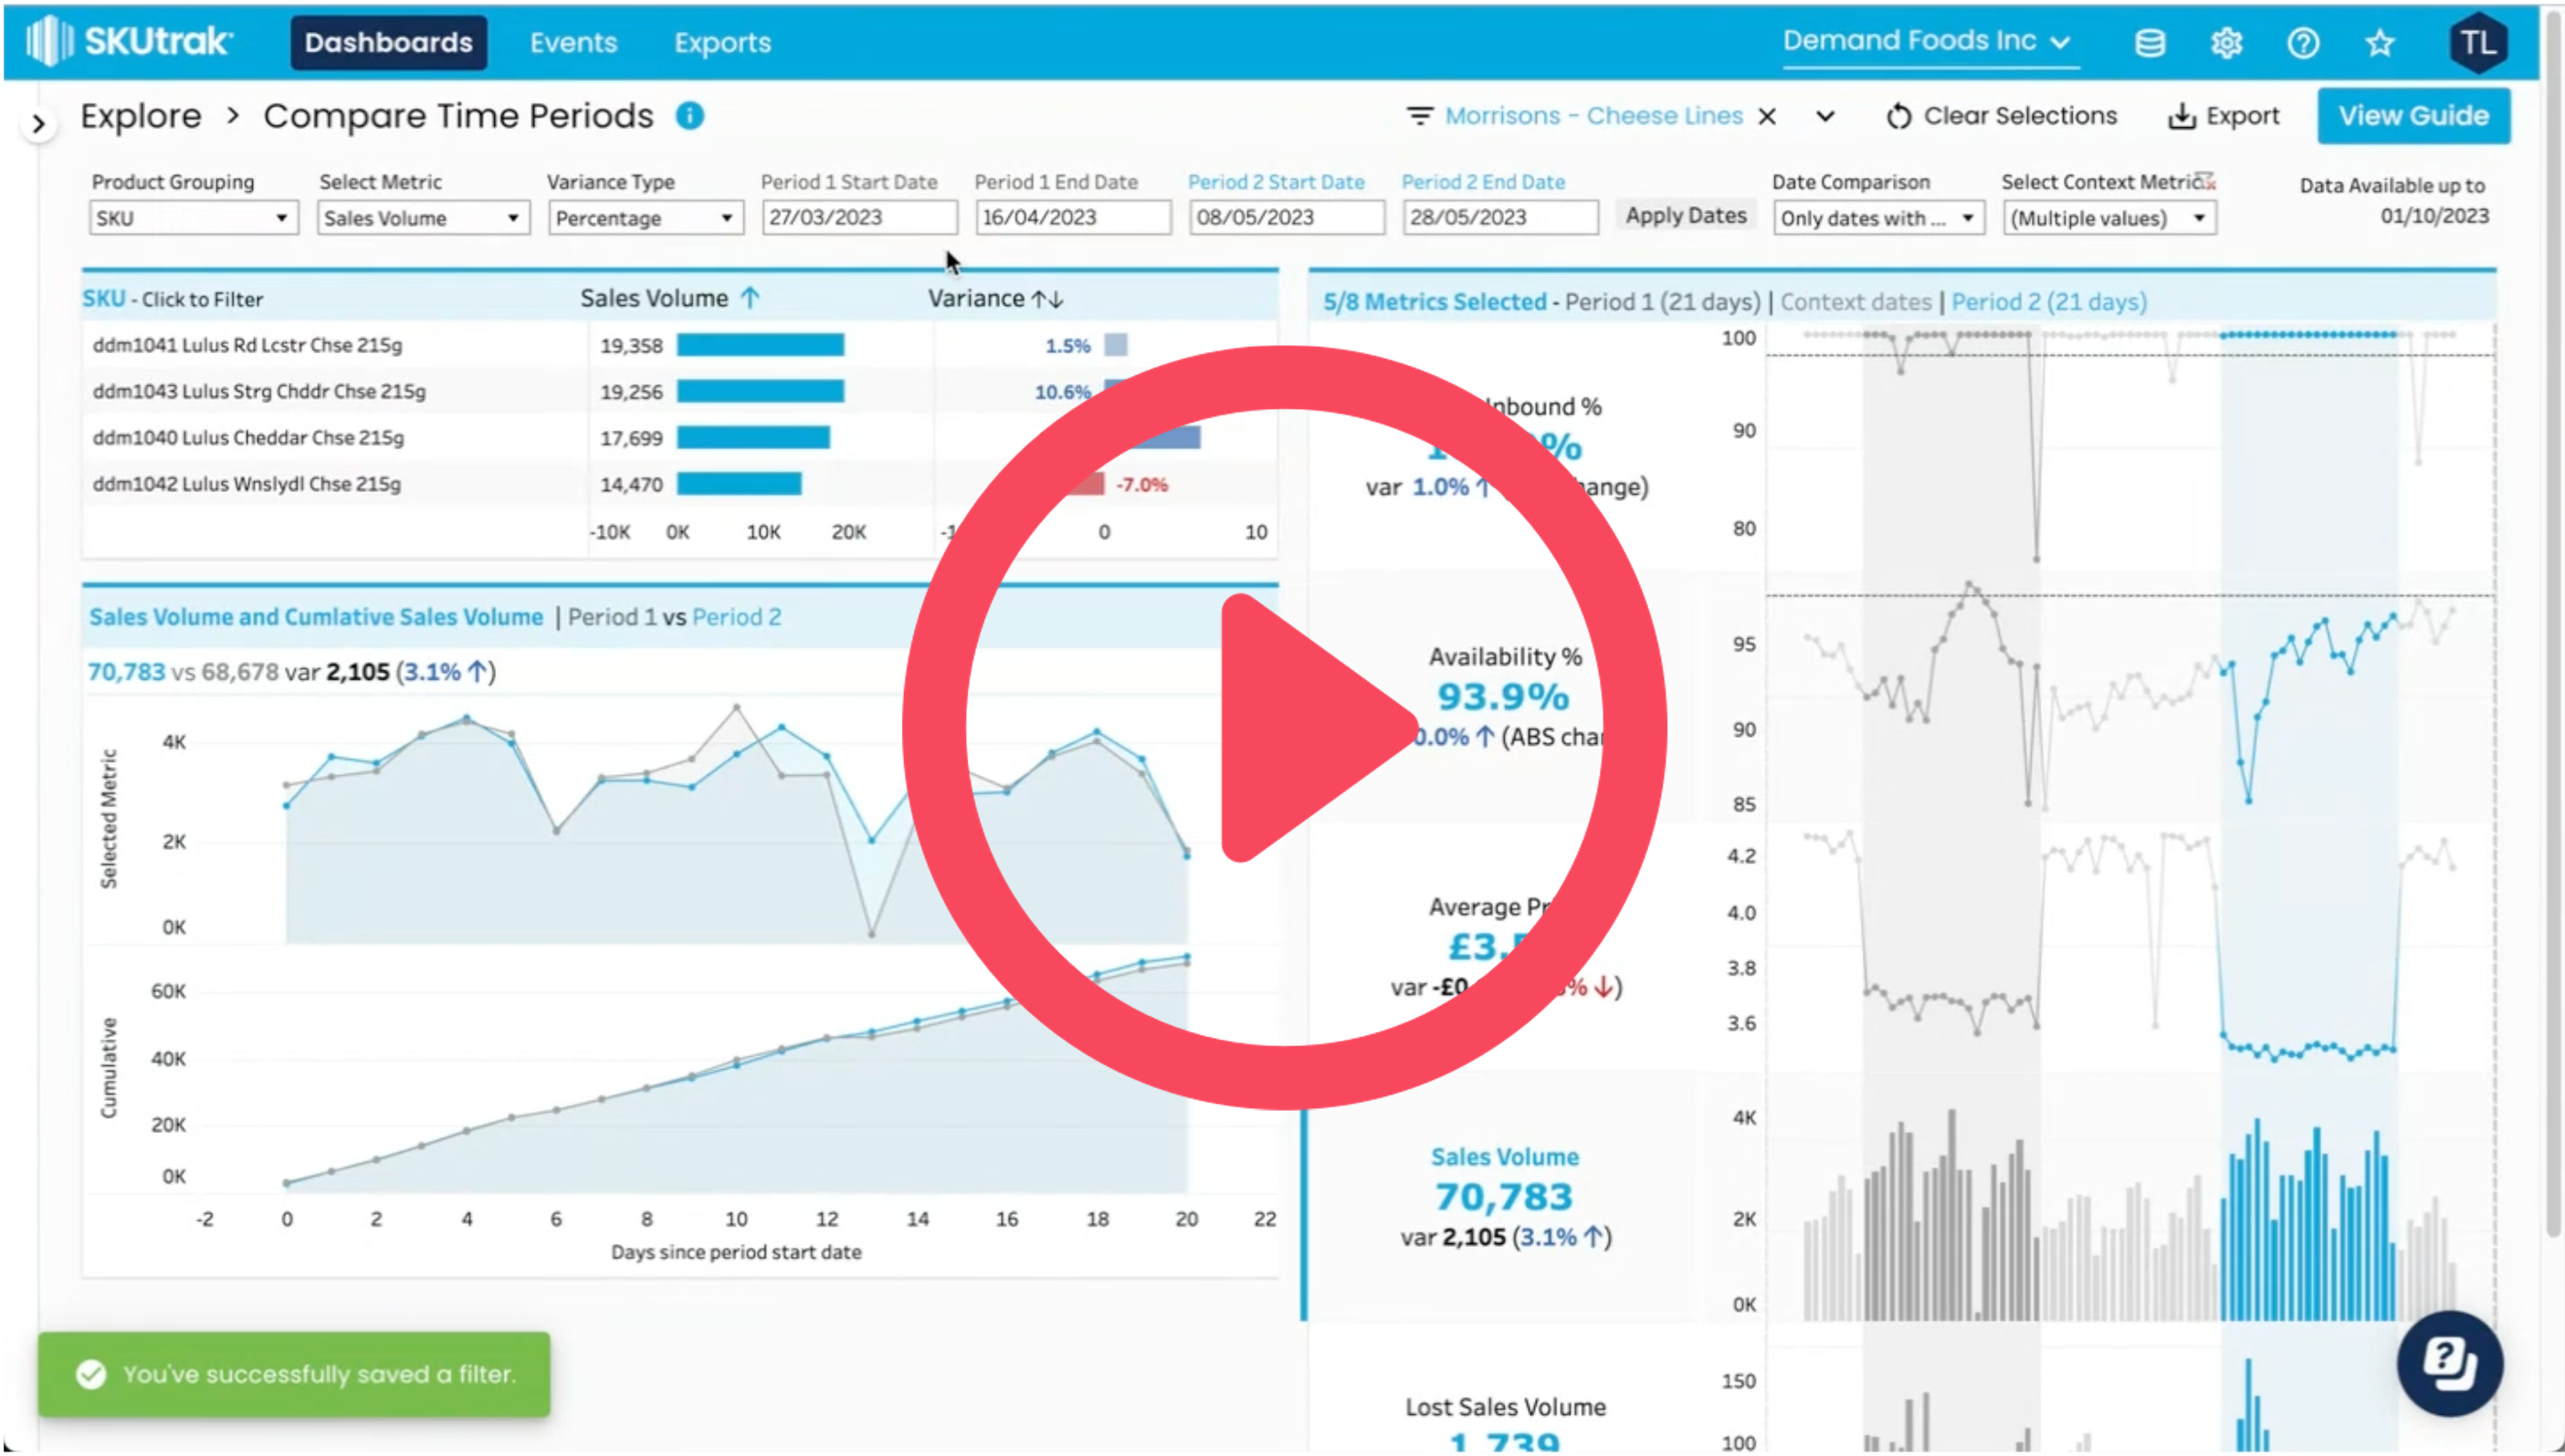Click the Context dates label

[1855, 302]
